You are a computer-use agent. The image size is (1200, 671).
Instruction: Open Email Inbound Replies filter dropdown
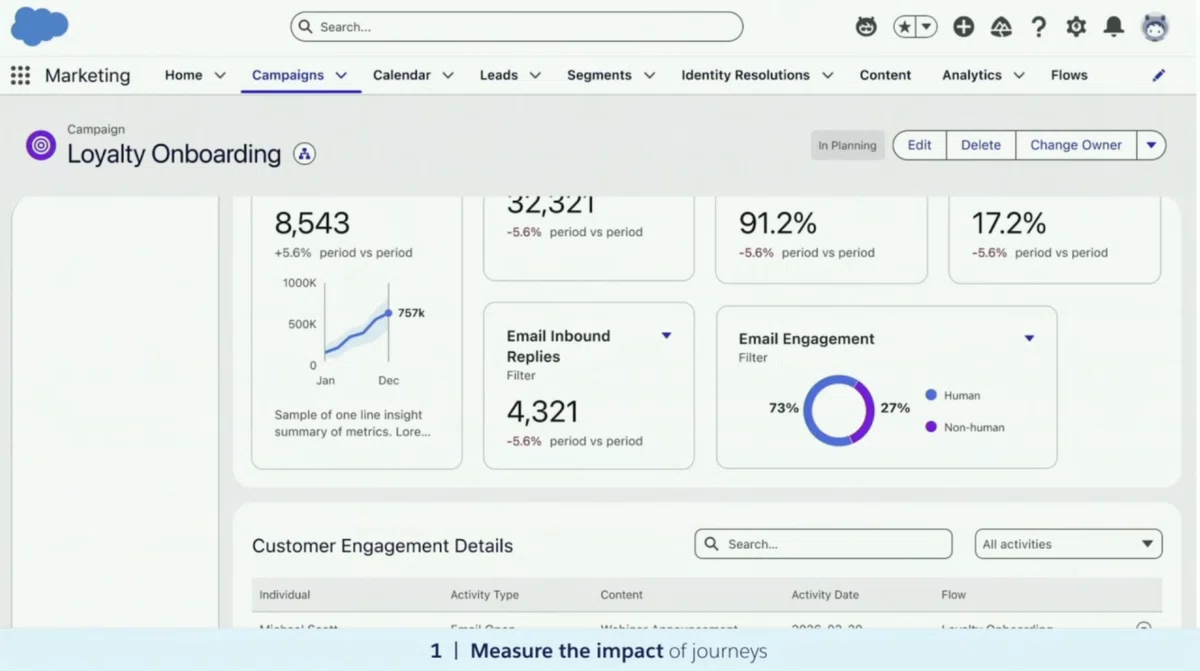point(666,336)
